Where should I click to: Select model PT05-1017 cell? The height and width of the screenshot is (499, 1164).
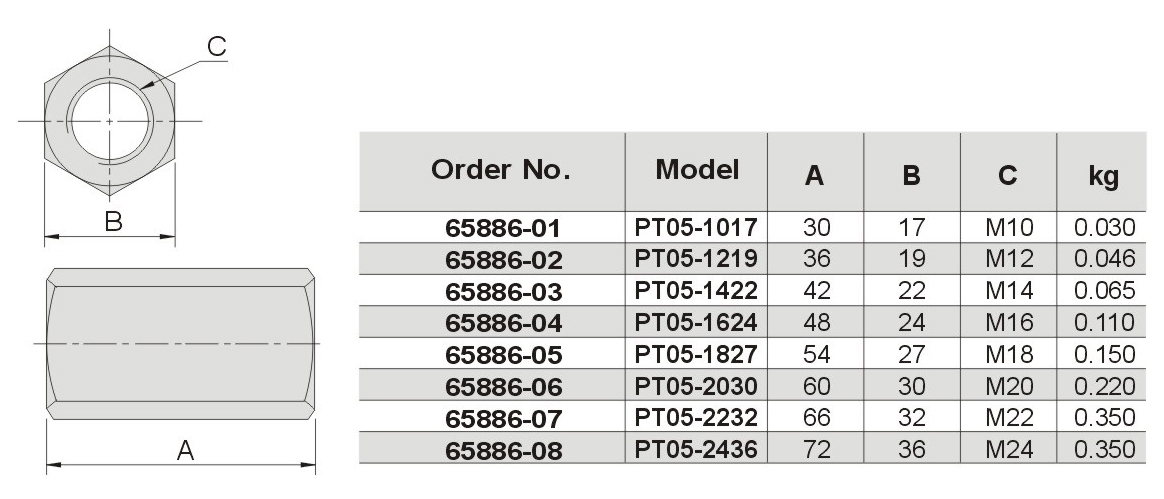[x=696, y=226]
